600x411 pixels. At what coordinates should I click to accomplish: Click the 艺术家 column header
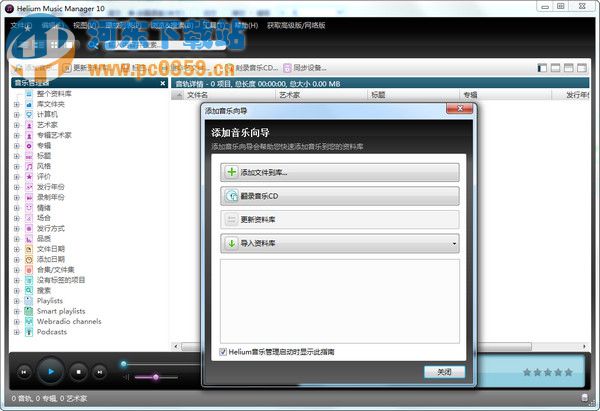321,95
